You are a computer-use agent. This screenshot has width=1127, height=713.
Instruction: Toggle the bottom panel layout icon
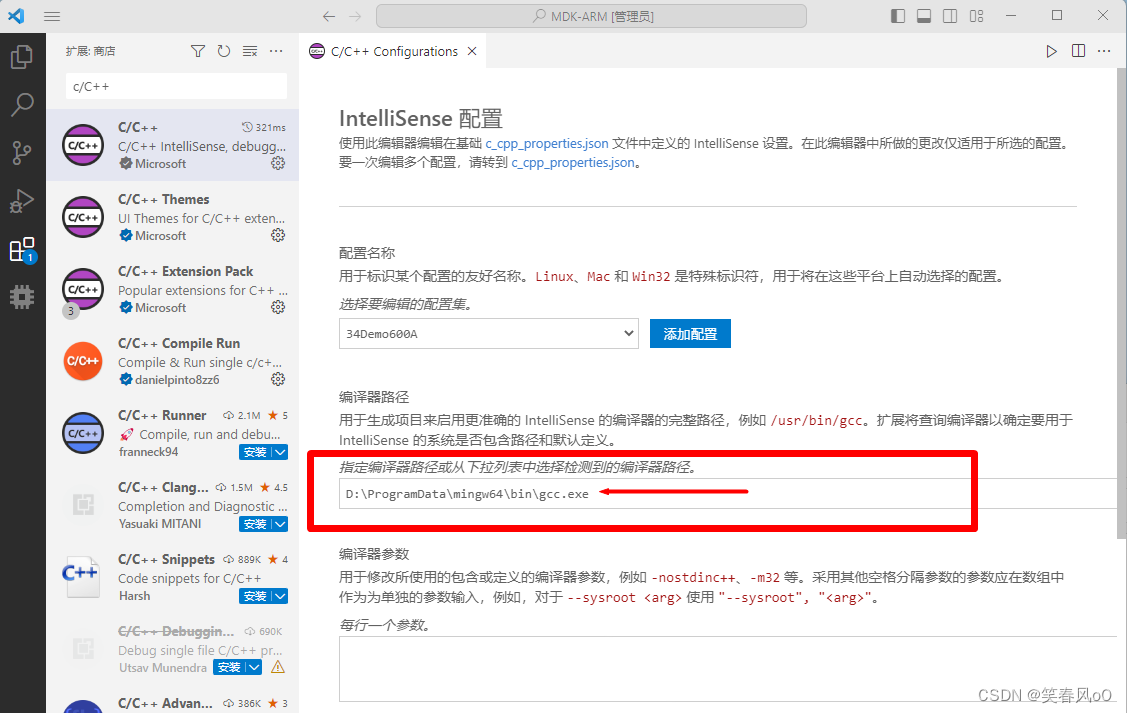click(924, 16)
